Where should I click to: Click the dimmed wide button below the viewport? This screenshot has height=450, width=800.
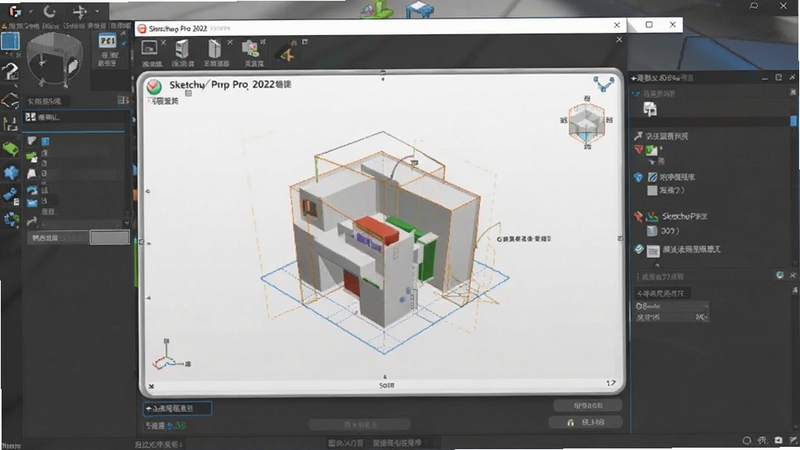(359, 424)
